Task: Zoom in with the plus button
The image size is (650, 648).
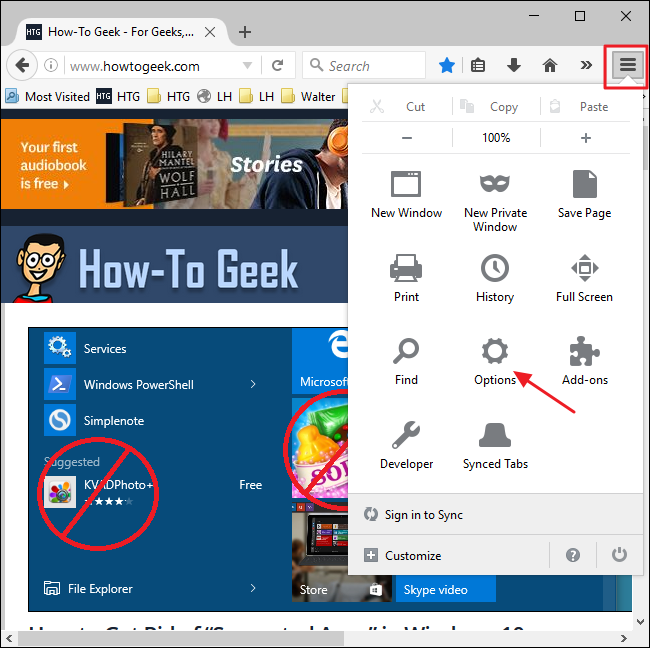Action: (x=585, y=138)
